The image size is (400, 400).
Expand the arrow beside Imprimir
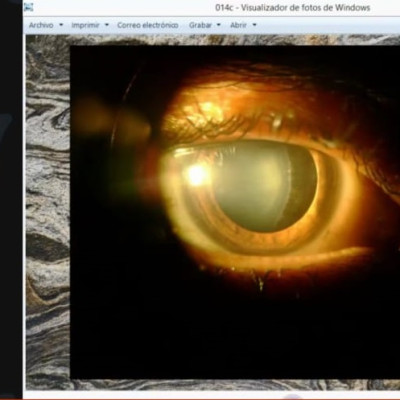(x=107, y=25)
